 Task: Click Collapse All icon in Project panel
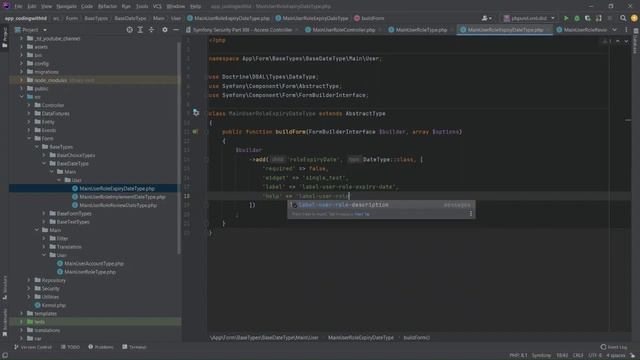(151, 30)
